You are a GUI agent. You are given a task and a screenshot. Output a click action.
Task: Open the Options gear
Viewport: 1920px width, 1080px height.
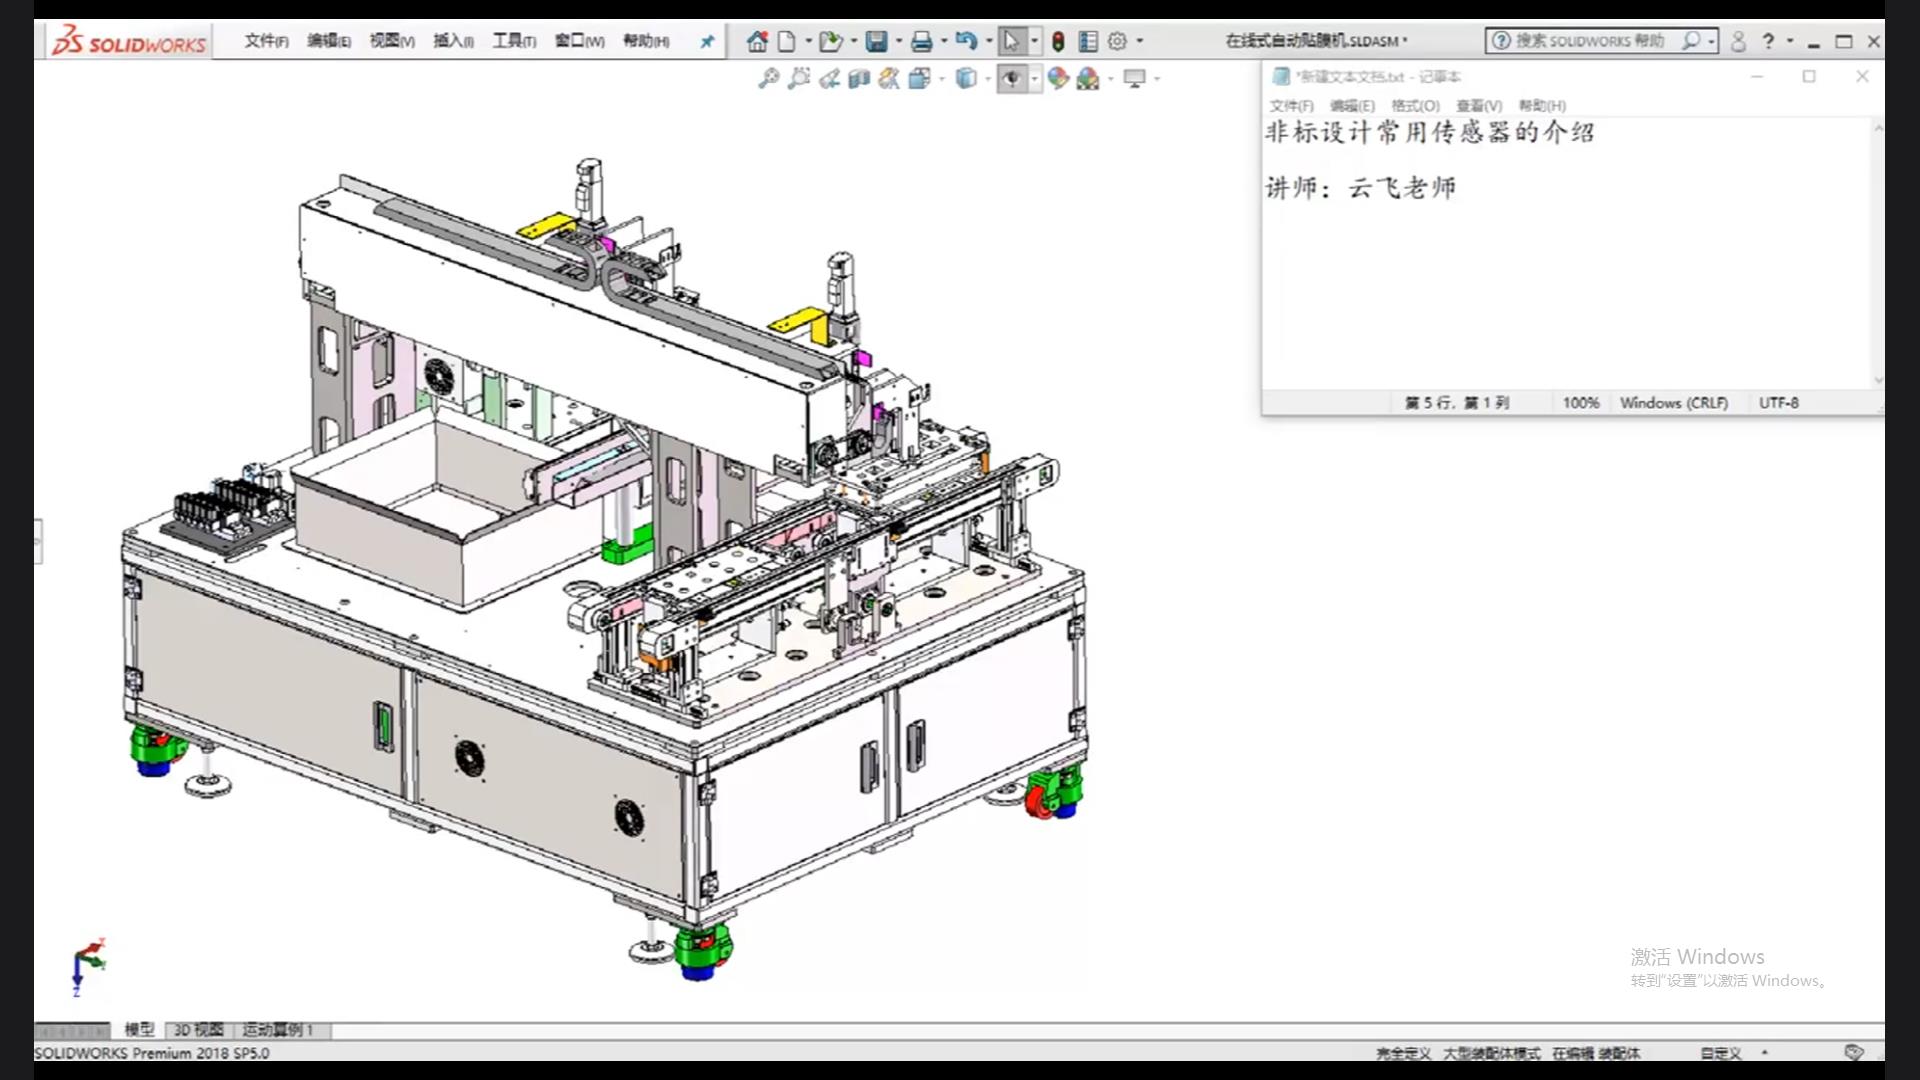pos(1117,41)
